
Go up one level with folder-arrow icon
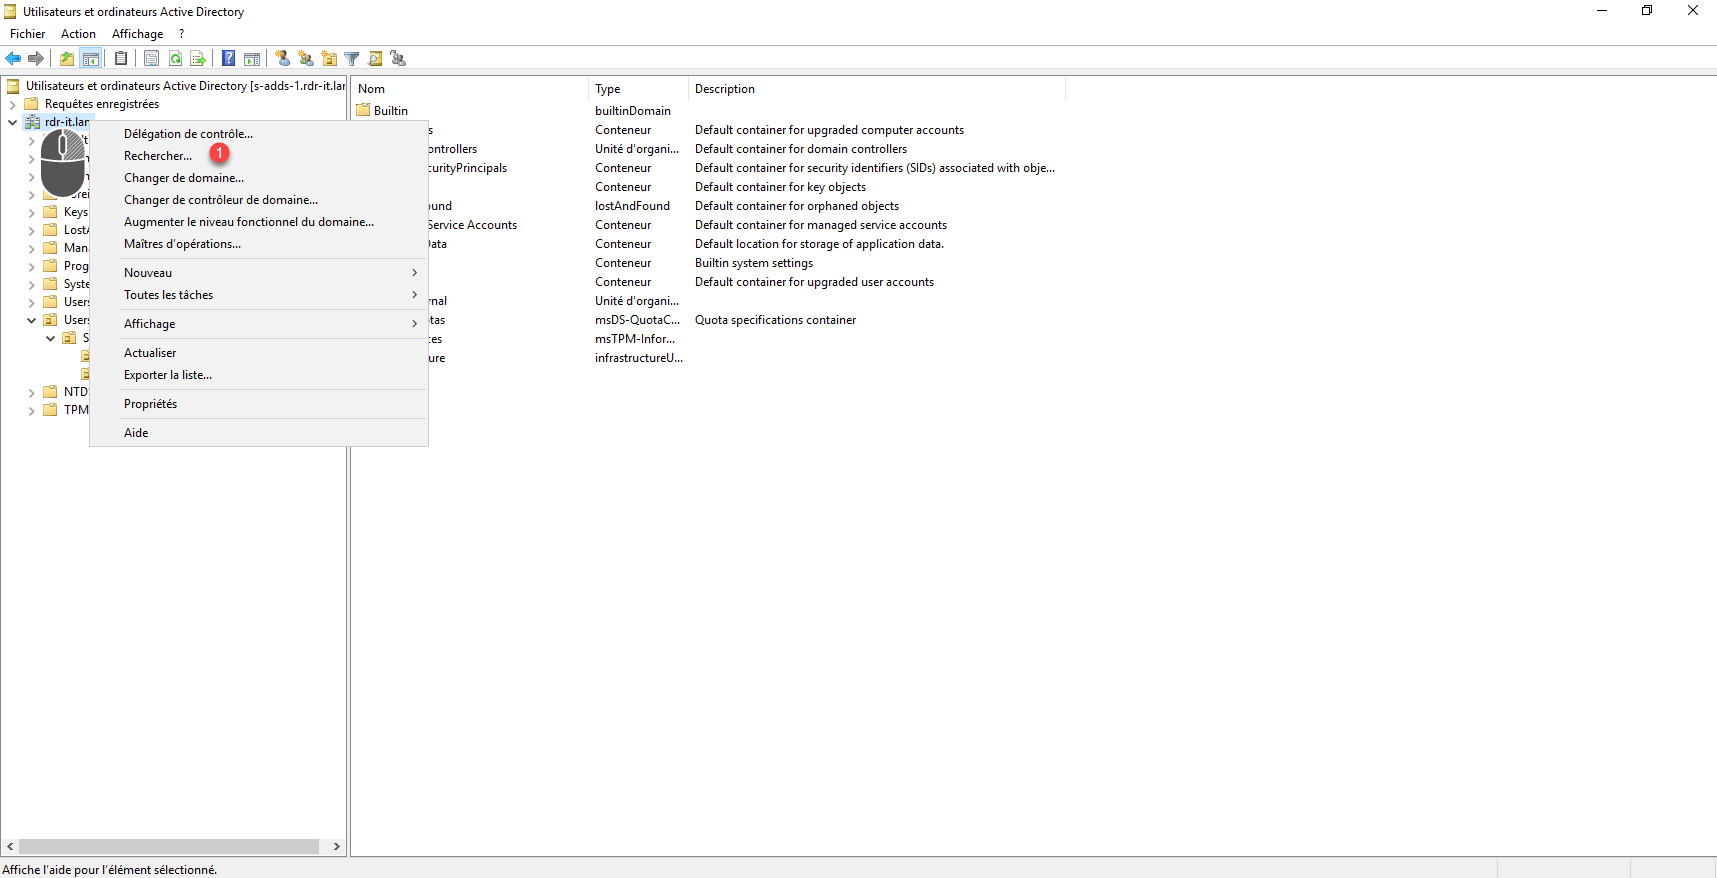[x=67, y=59]
